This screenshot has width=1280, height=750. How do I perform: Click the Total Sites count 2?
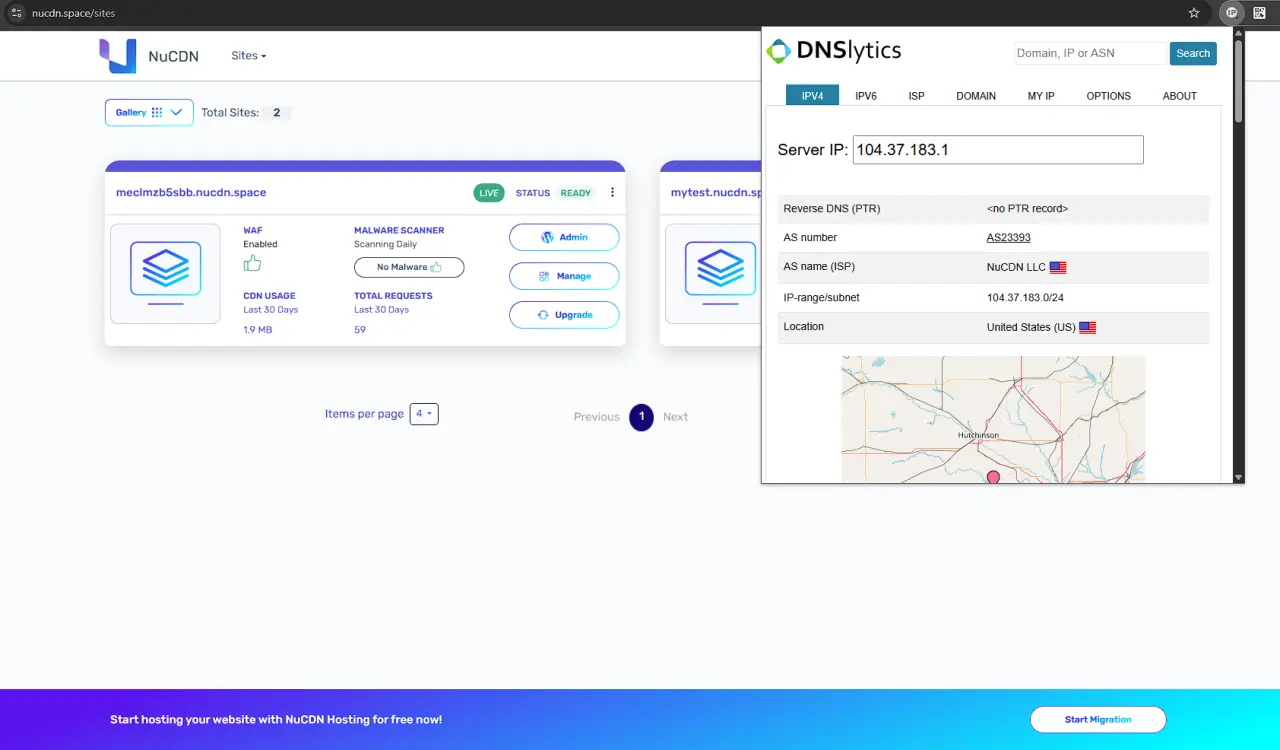(x=277, y=113)
